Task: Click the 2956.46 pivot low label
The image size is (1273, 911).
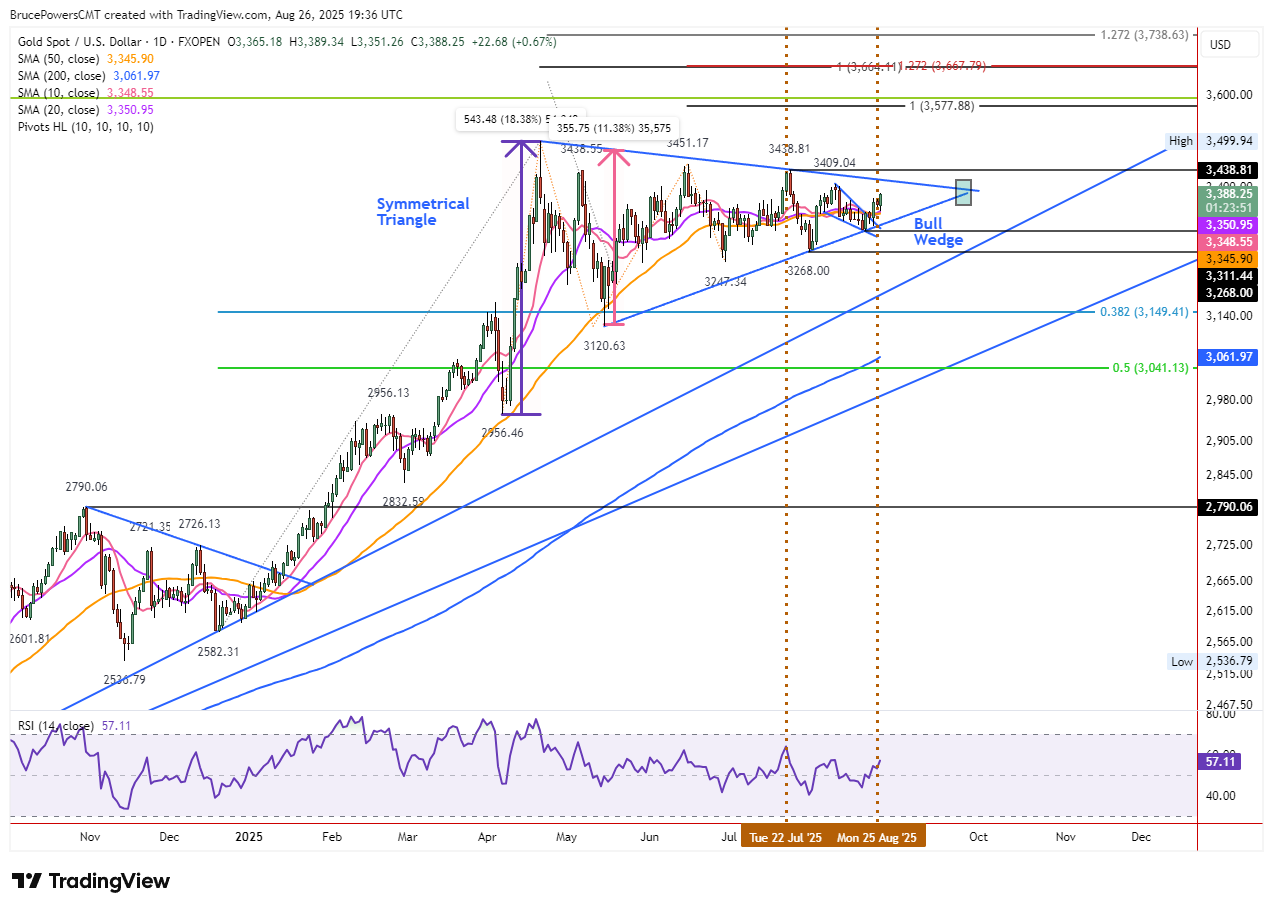Action: click(x=502, y=433)
